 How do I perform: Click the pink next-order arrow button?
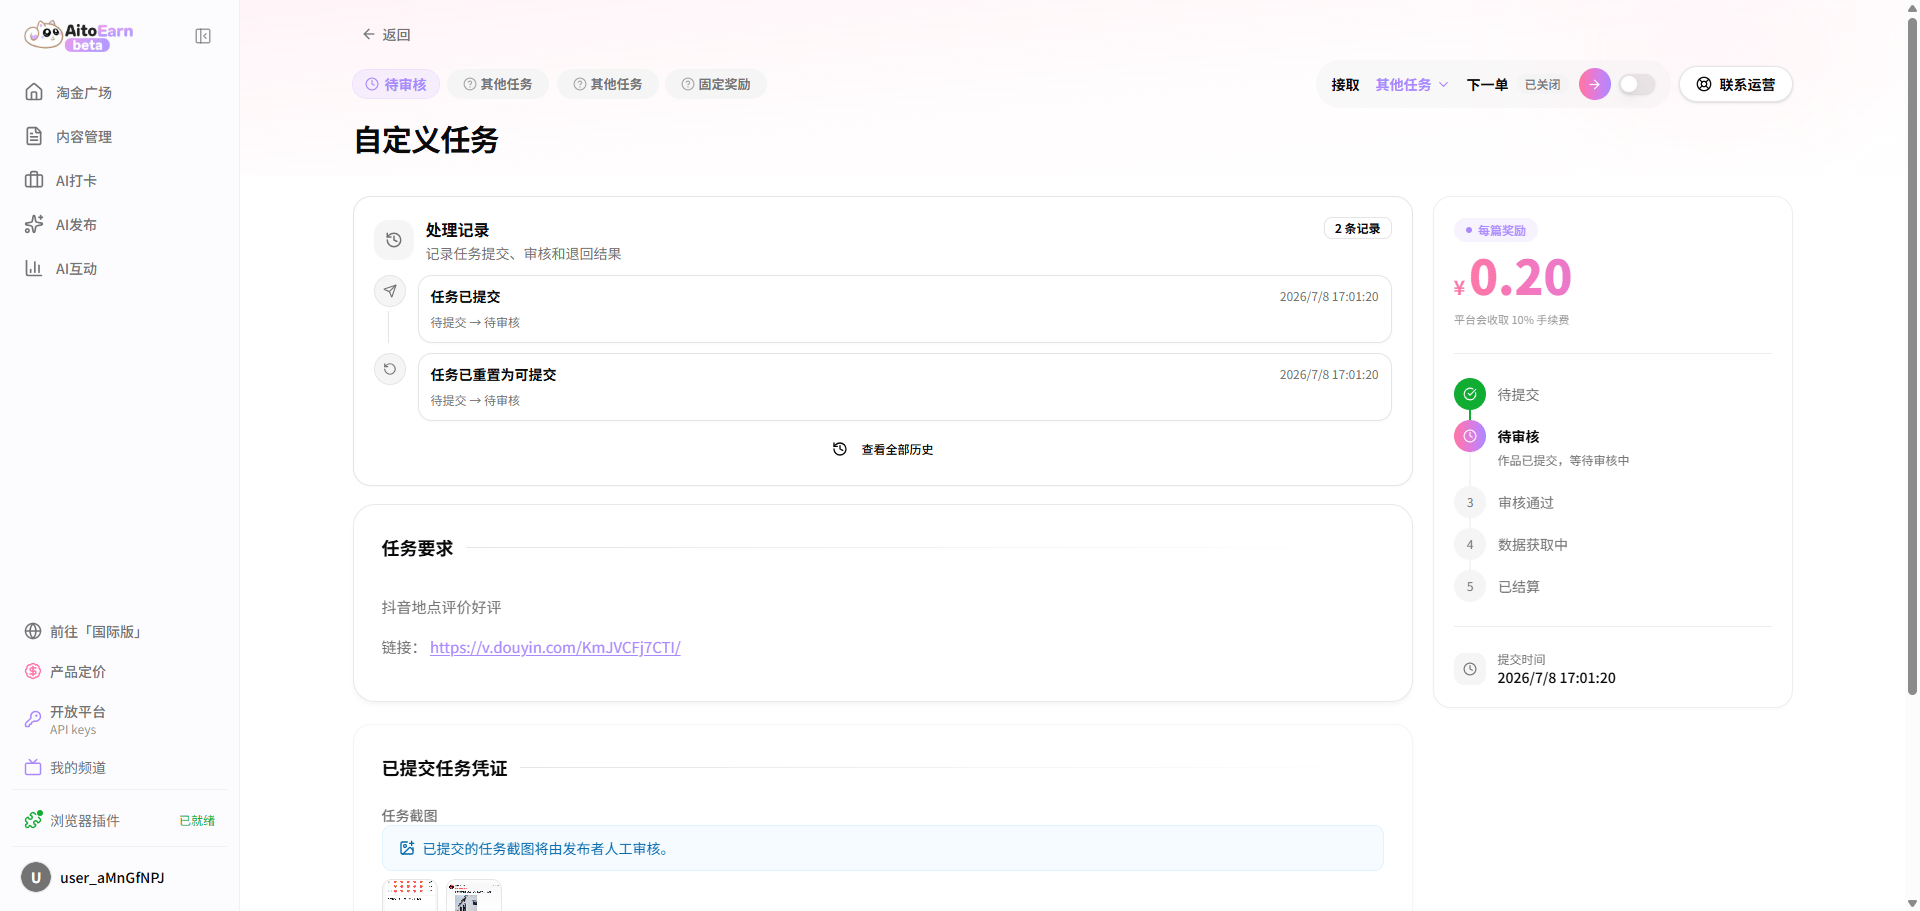pyautogui.click(x=1595, y=84)
